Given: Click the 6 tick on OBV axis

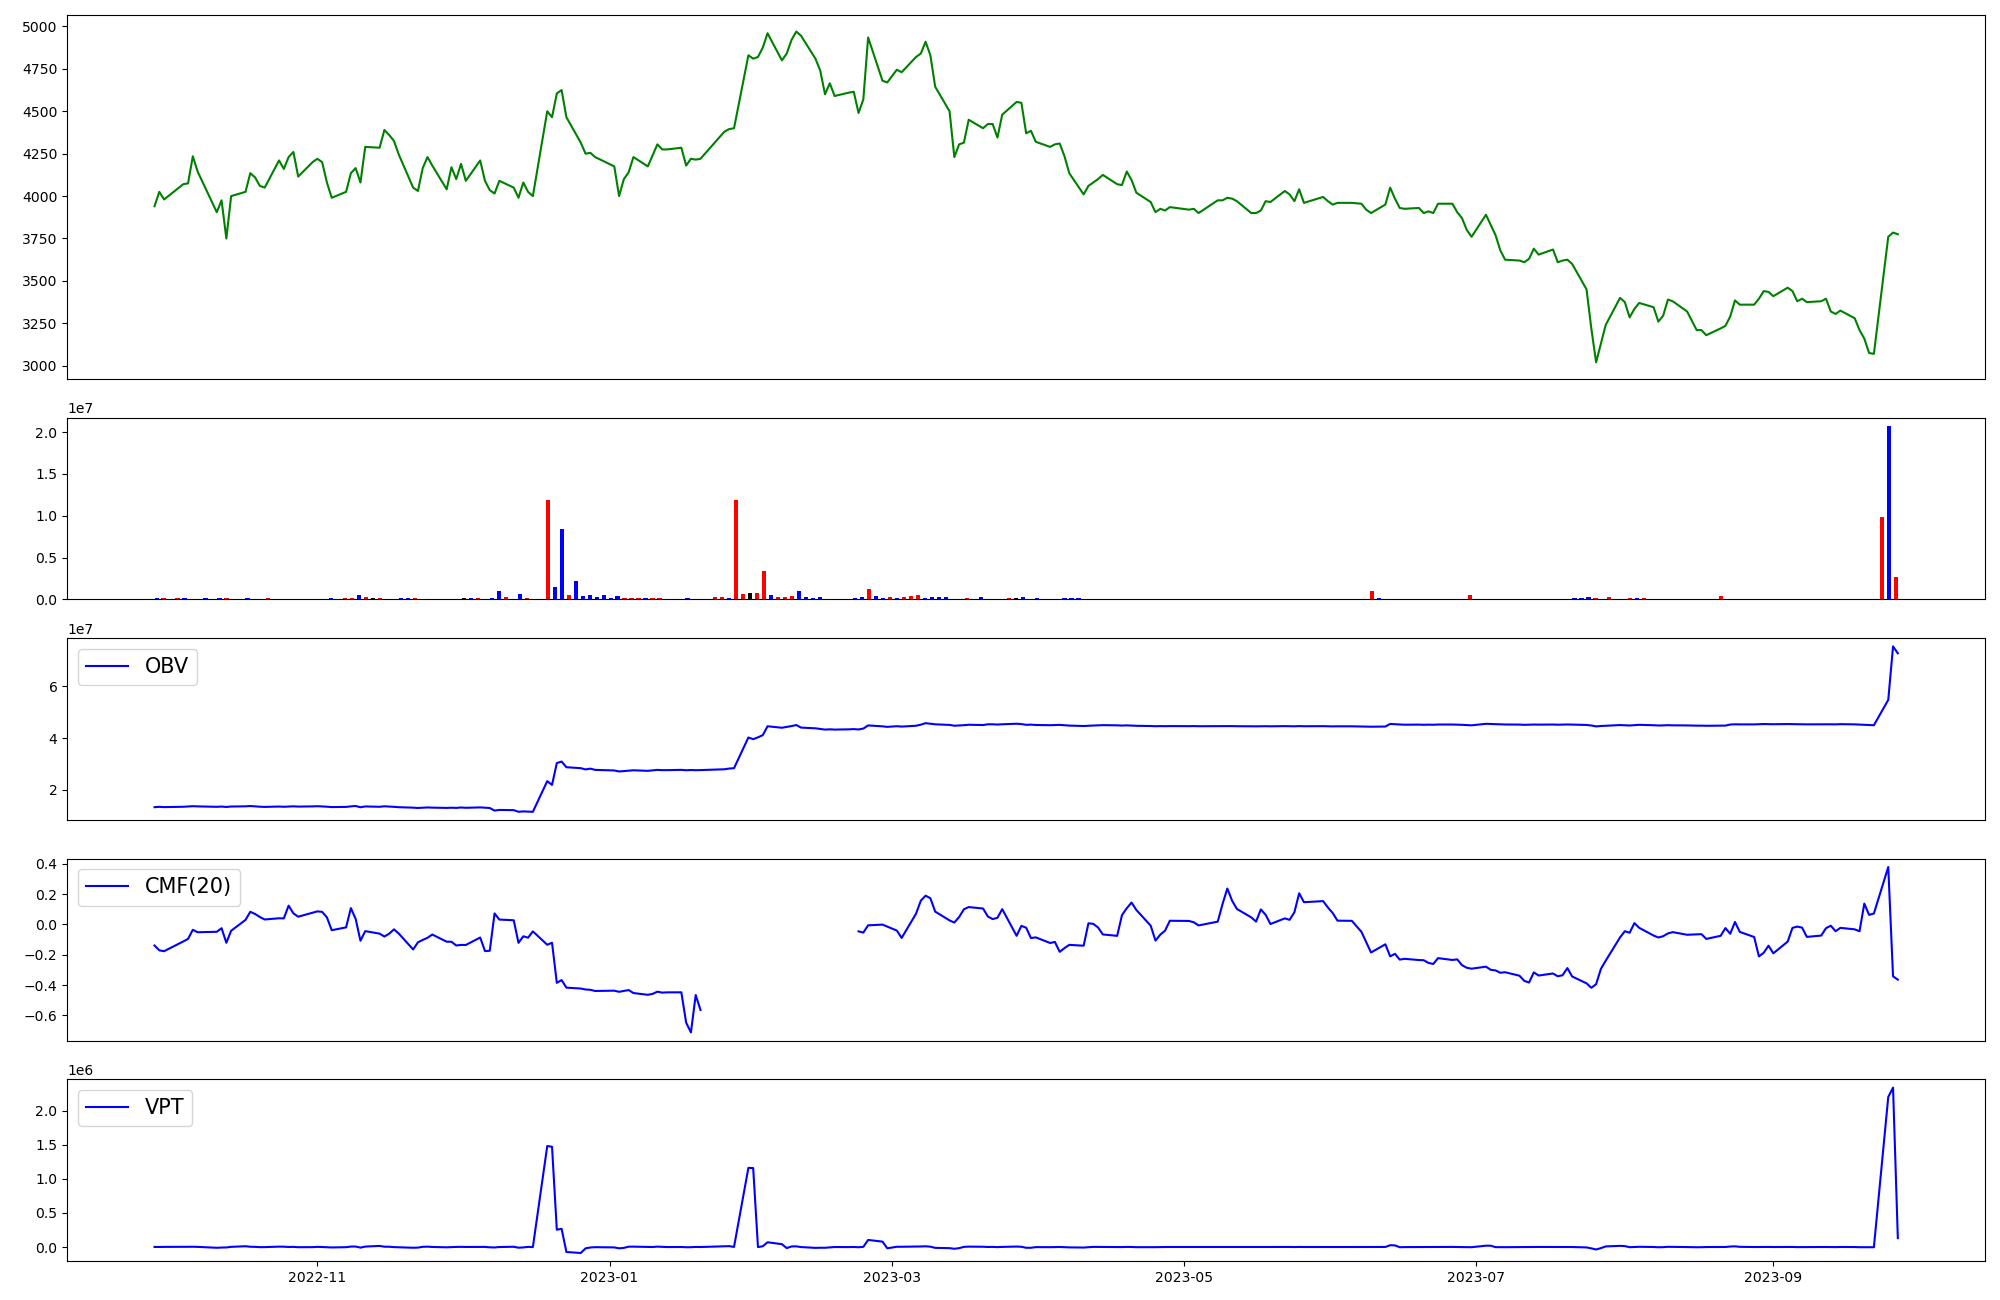Looking at the screenshot, I should (53, 687).
